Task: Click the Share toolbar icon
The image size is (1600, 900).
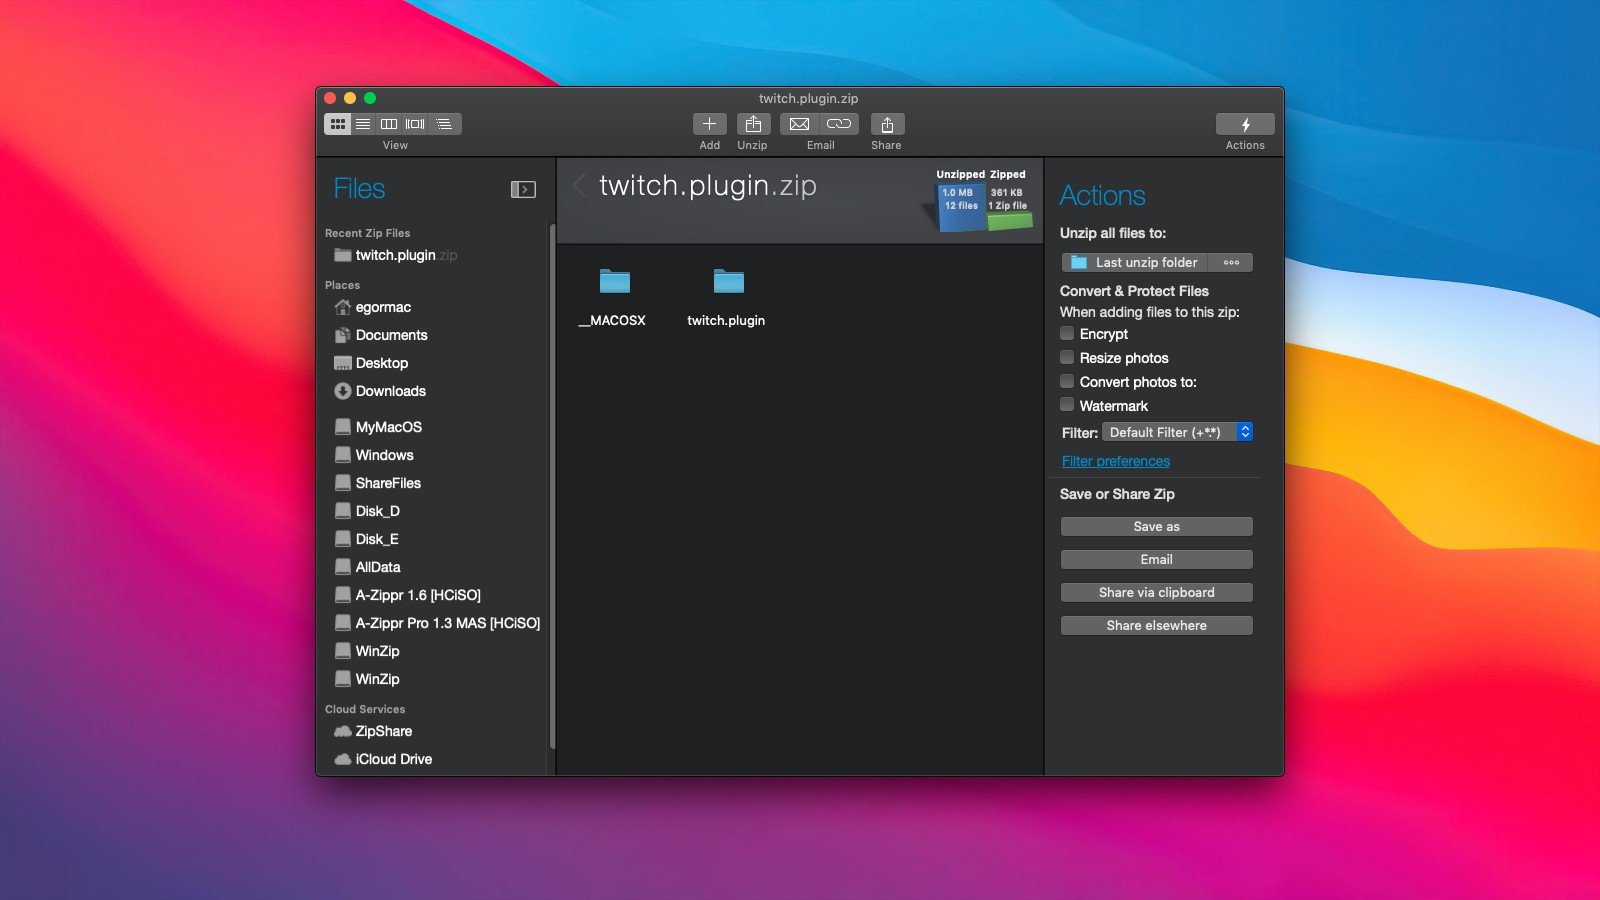Action: (886, 124)
